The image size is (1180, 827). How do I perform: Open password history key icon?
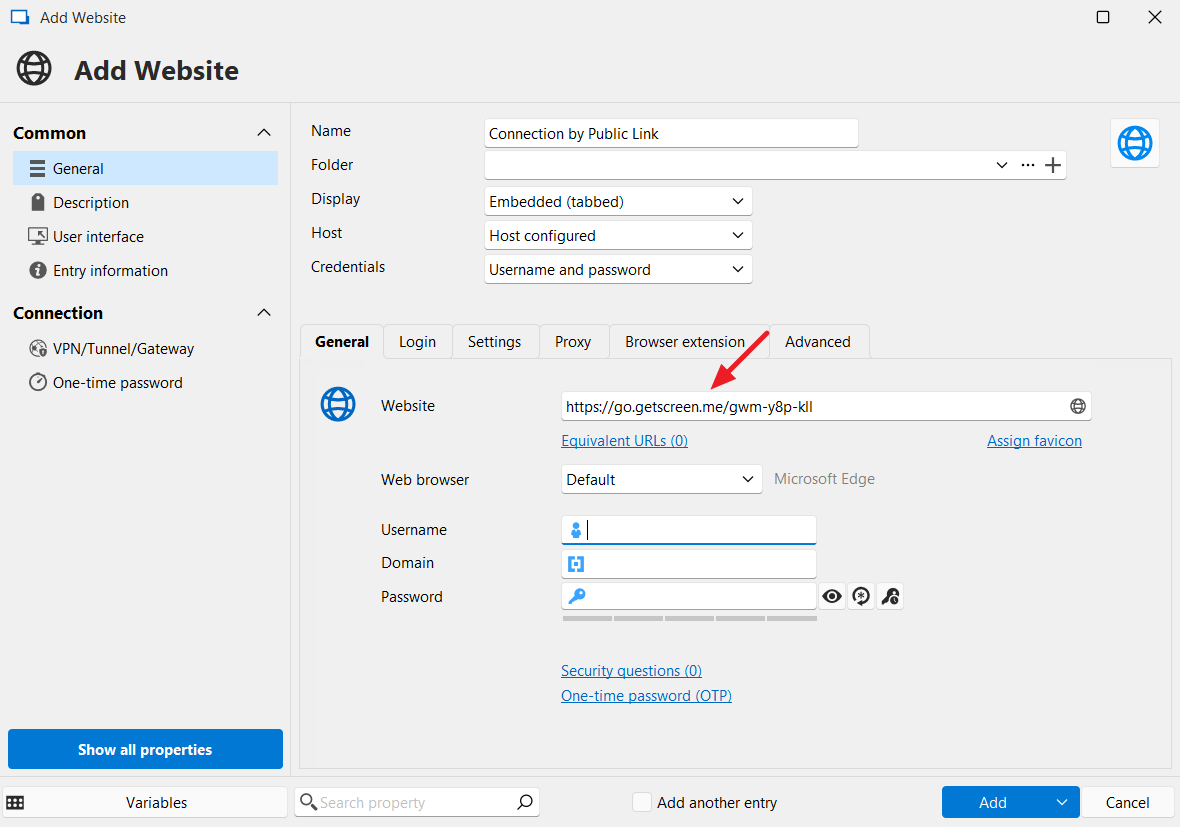[890, 597]
